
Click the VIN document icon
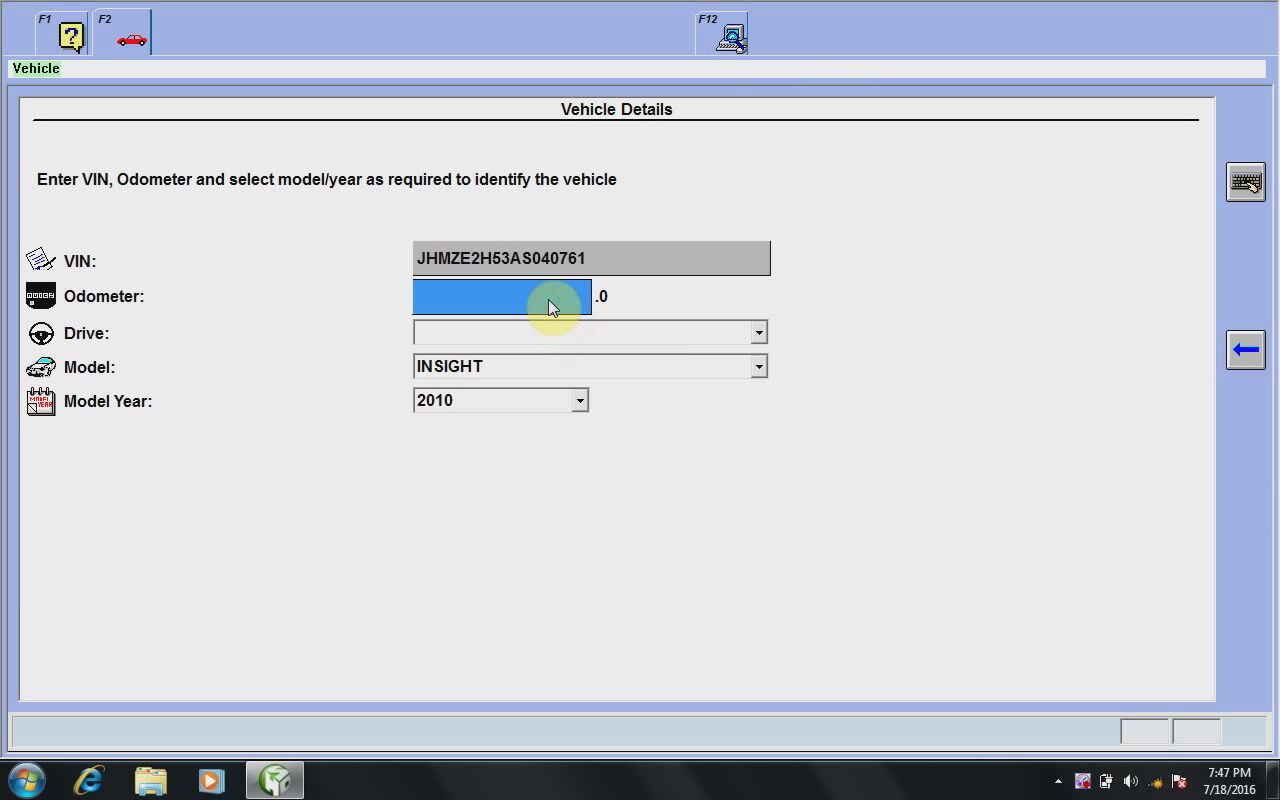tap(40, 260)
